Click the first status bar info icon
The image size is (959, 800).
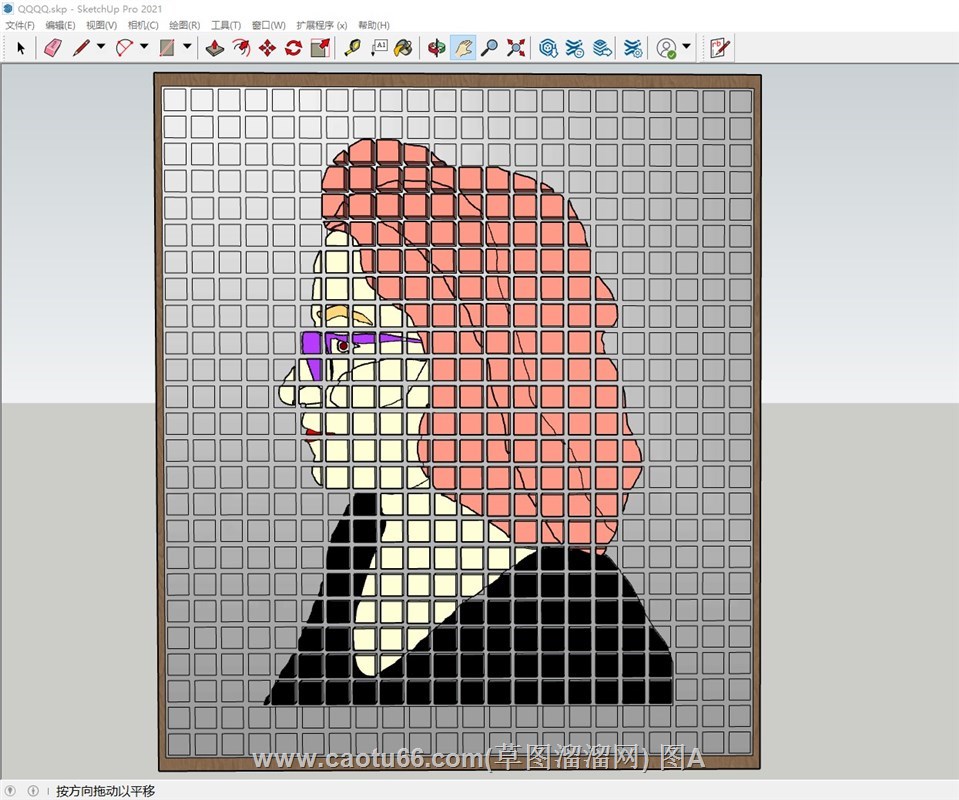[x=12, y=790]
